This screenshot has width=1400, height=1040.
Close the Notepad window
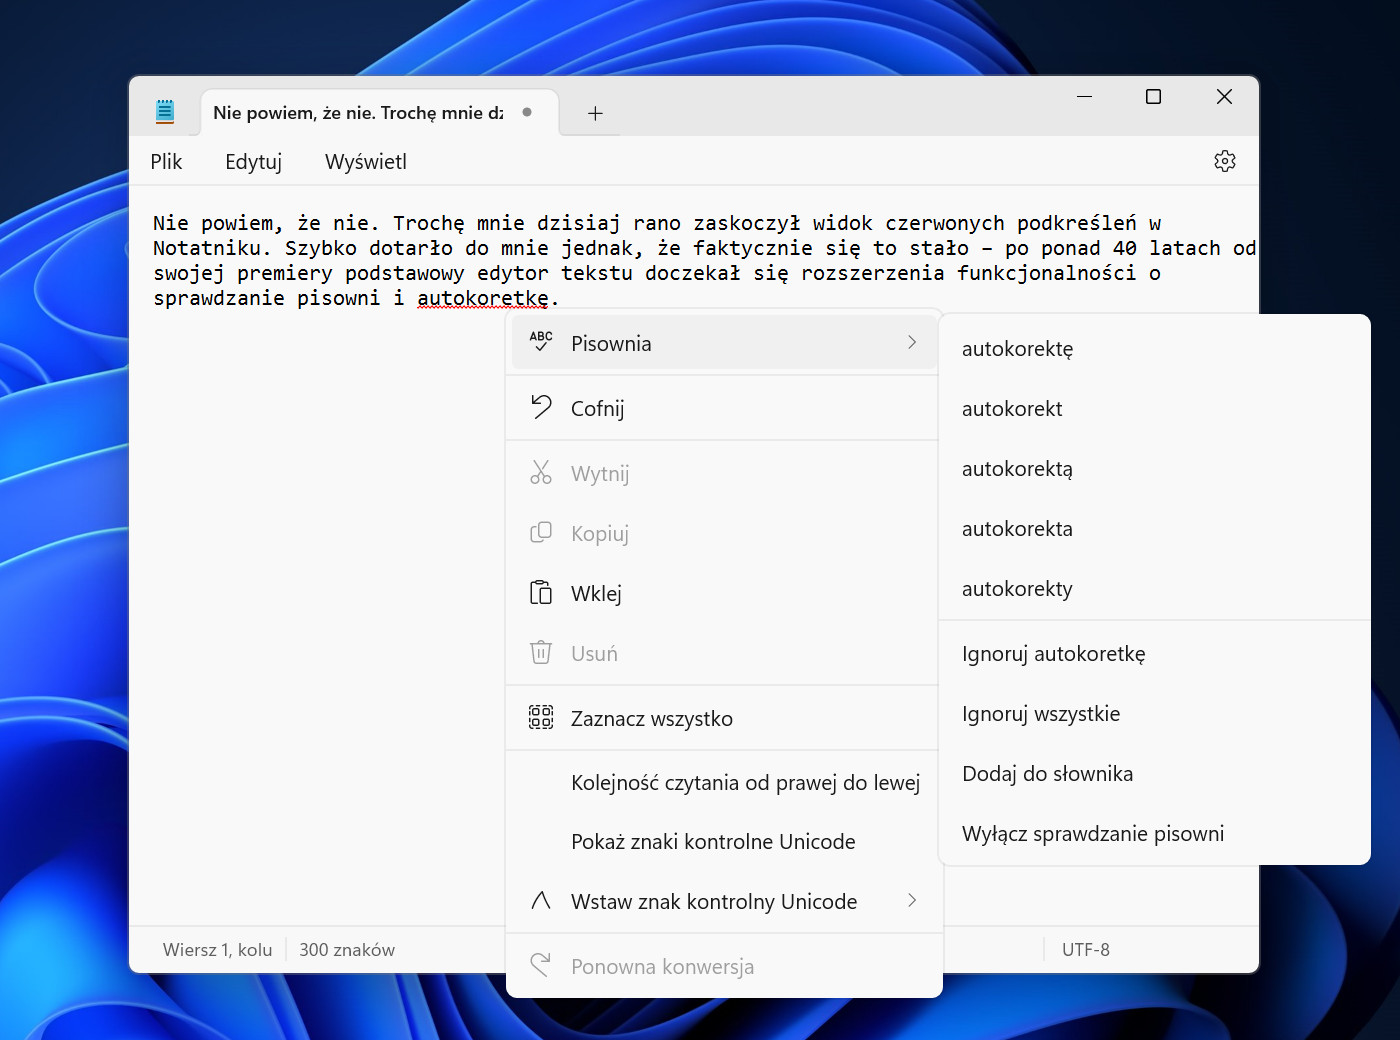tap(1224, 97)
